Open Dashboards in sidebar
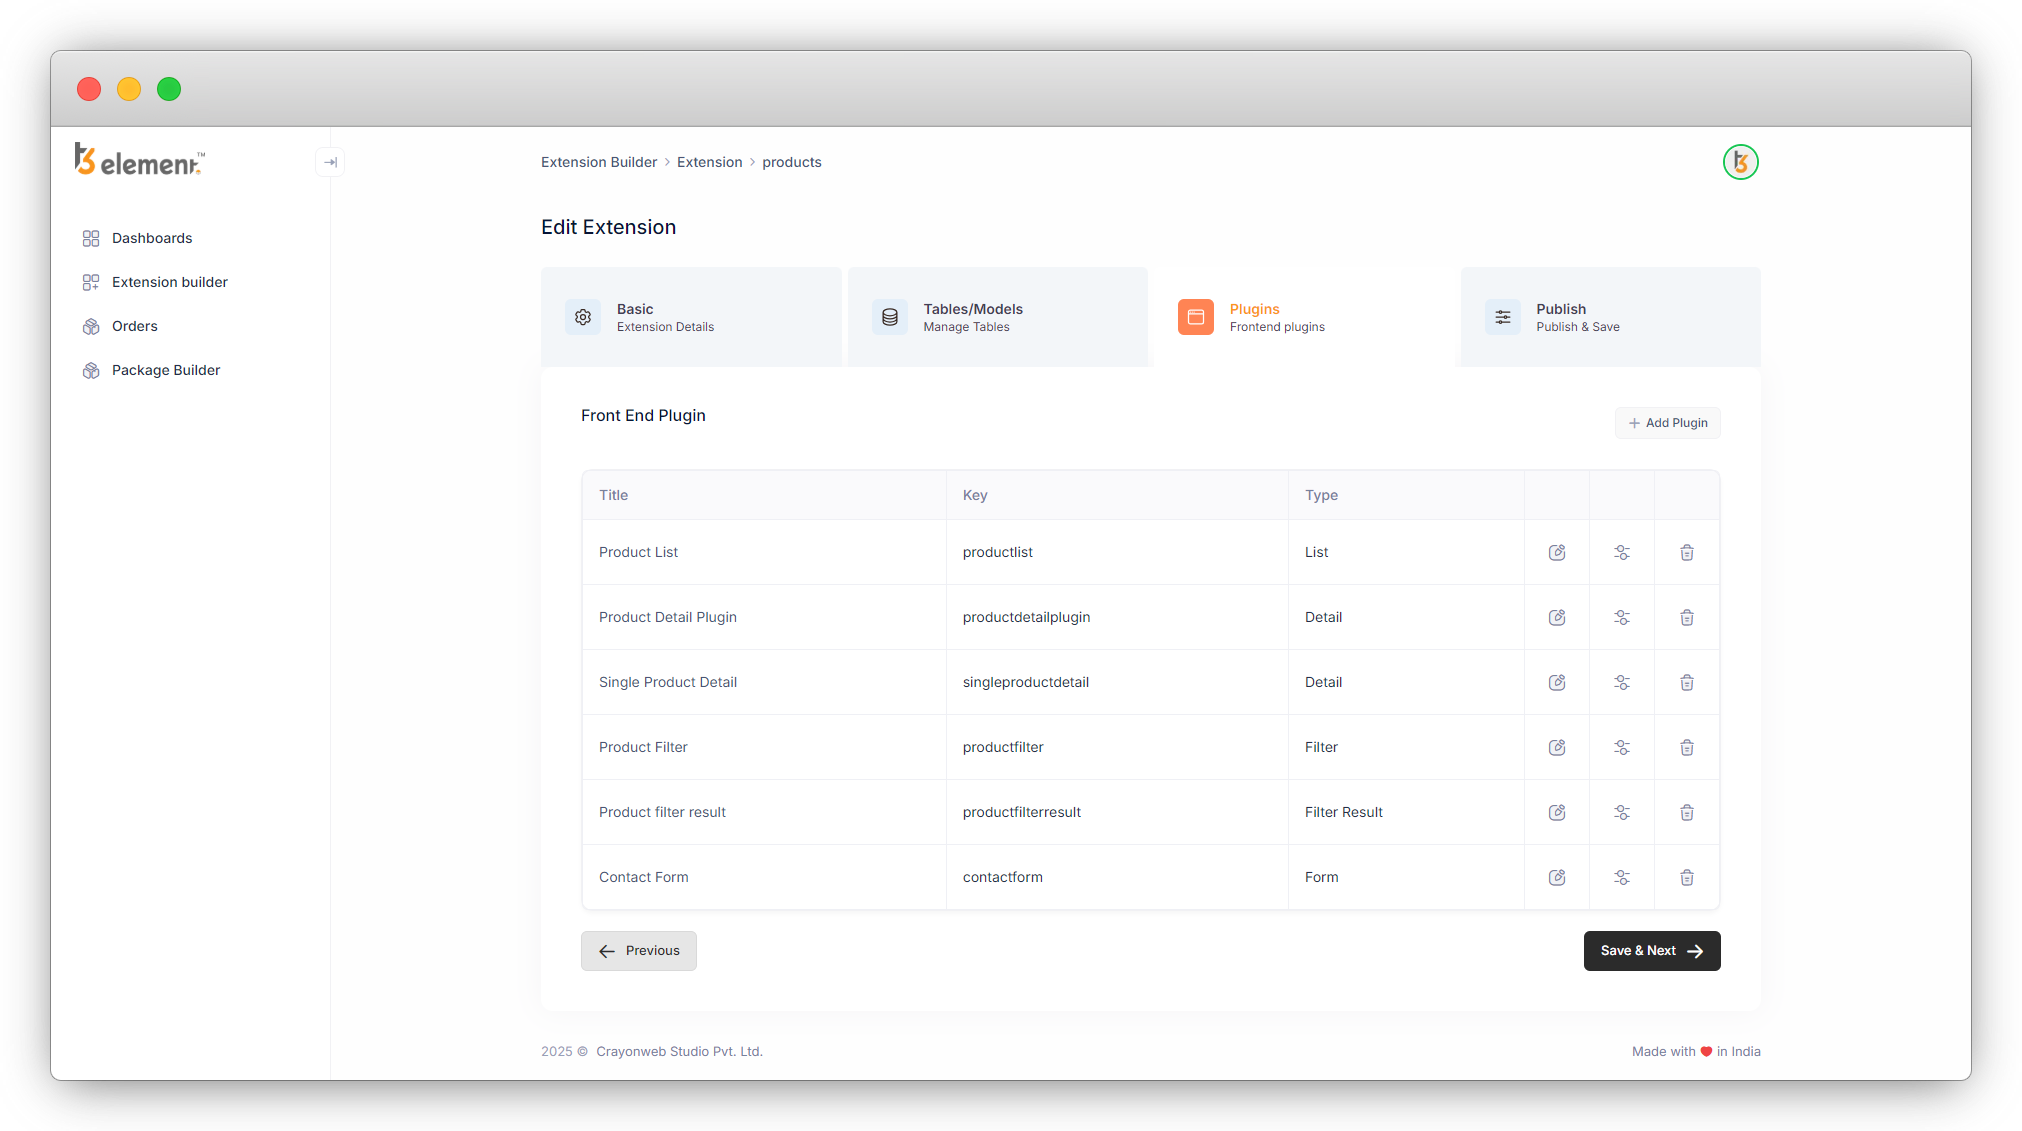The image size is (2022, 1131). pos(152,238)
